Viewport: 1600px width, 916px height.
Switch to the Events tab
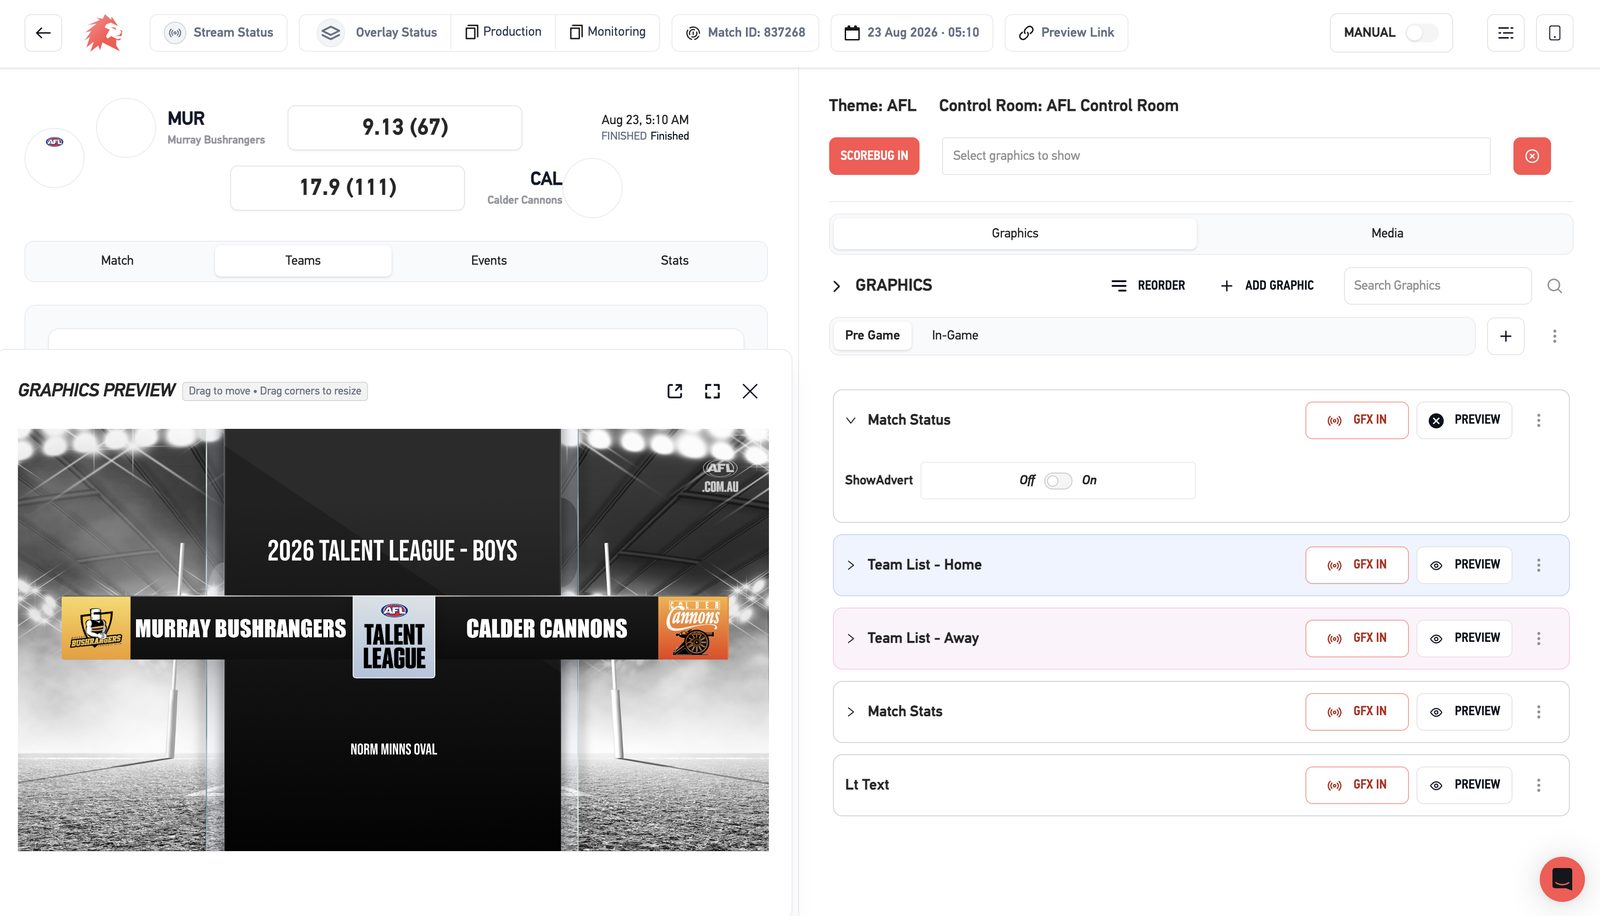click(489, 261)
